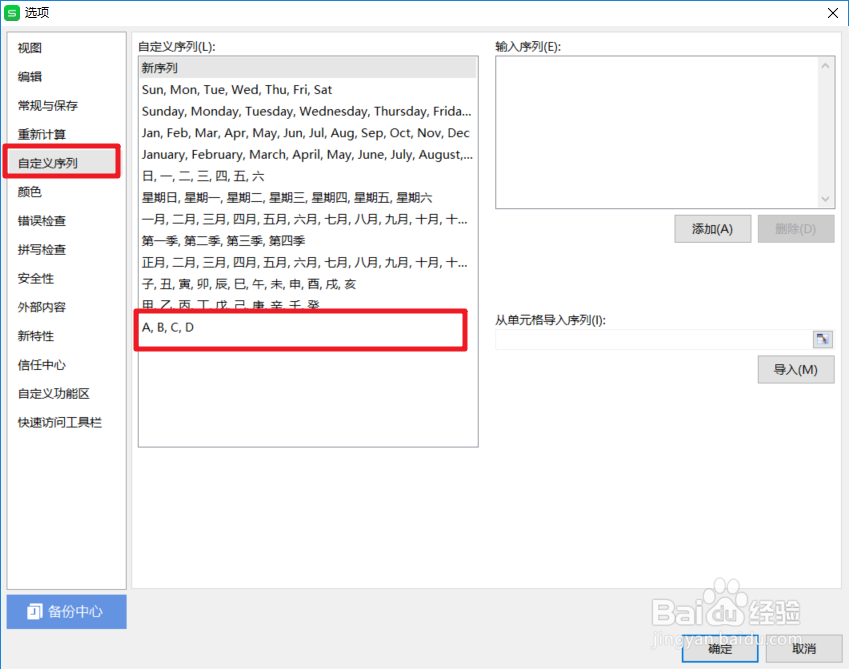Click the 导入(M) button
This screenshot has height=669, width=849.
tap(795, 370)
